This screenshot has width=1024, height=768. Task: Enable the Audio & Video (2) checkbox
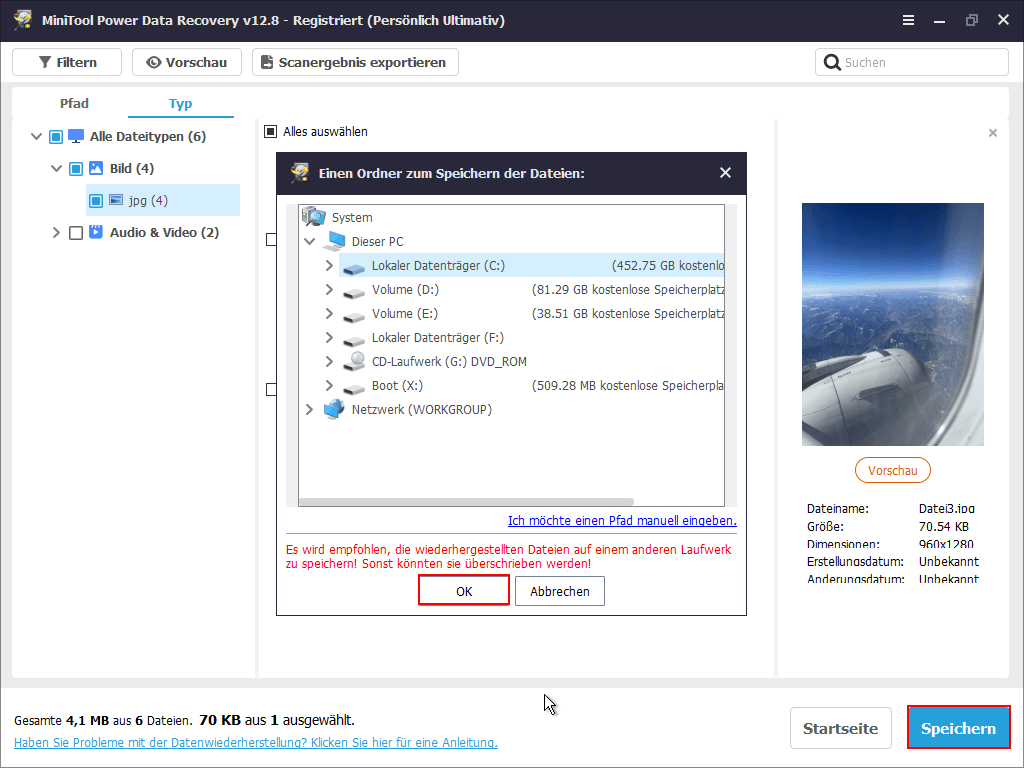coord(74,232)
